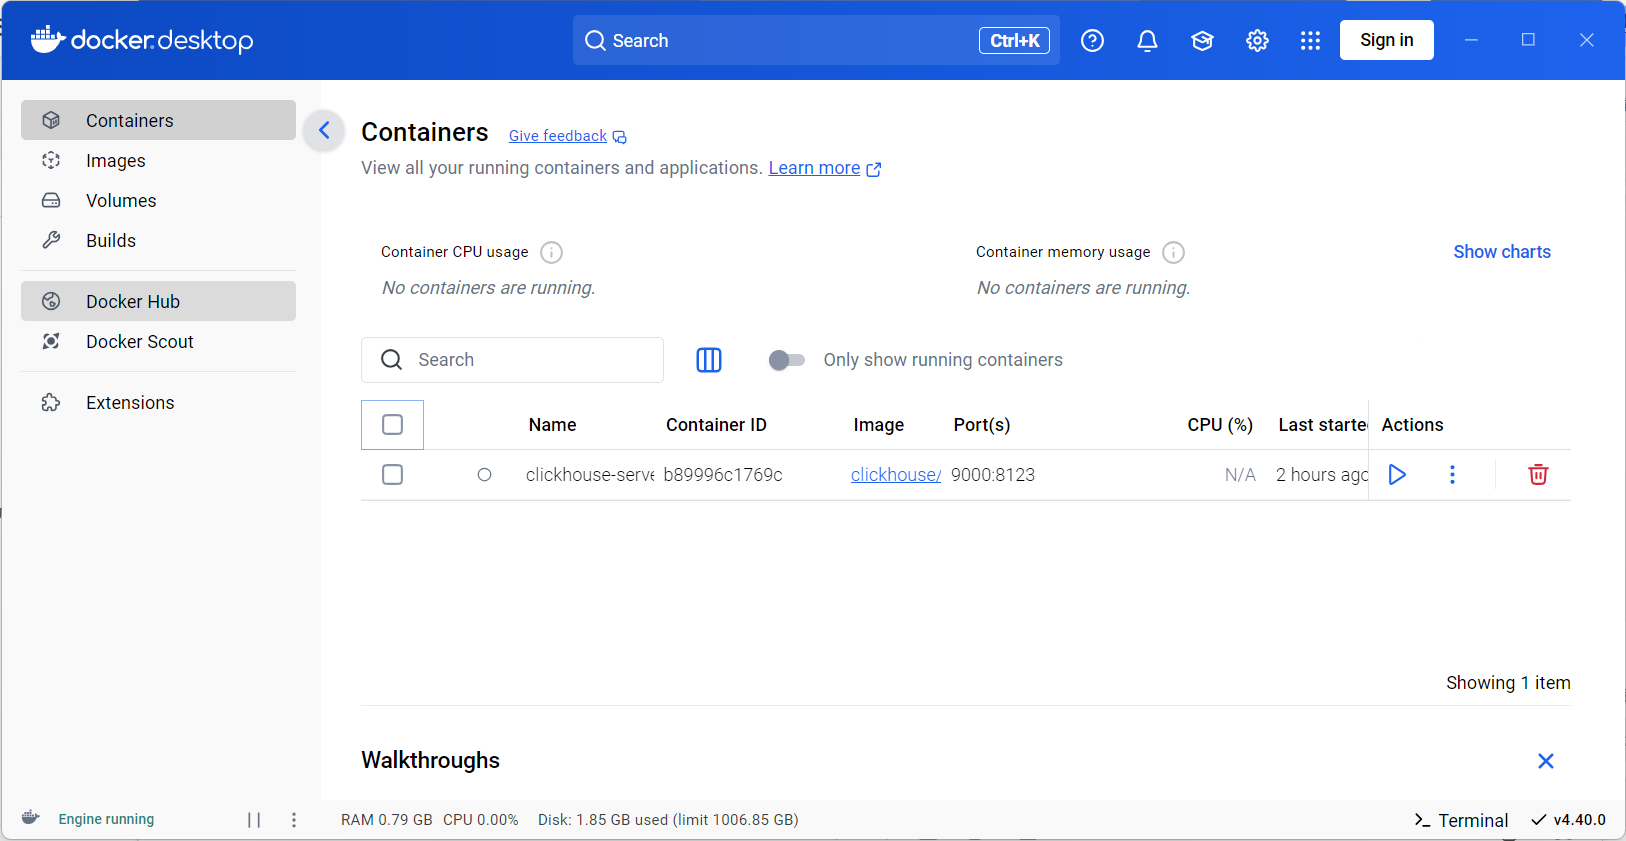Open Docker Hub in the sidebar

[158, 301]
